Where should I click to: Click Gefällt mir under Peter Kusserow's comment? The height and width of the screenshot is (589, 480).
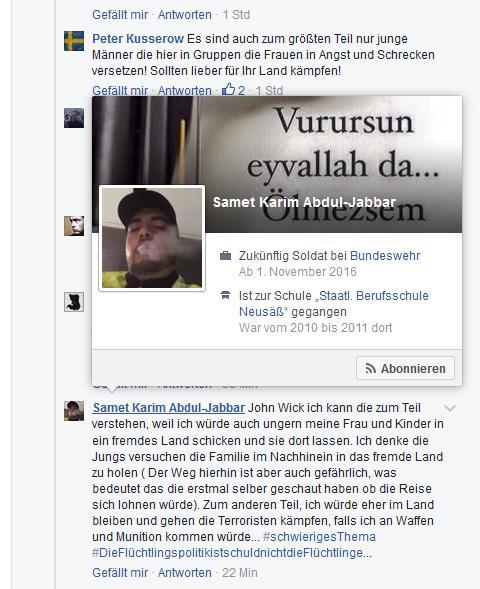(x=120, y=90)
